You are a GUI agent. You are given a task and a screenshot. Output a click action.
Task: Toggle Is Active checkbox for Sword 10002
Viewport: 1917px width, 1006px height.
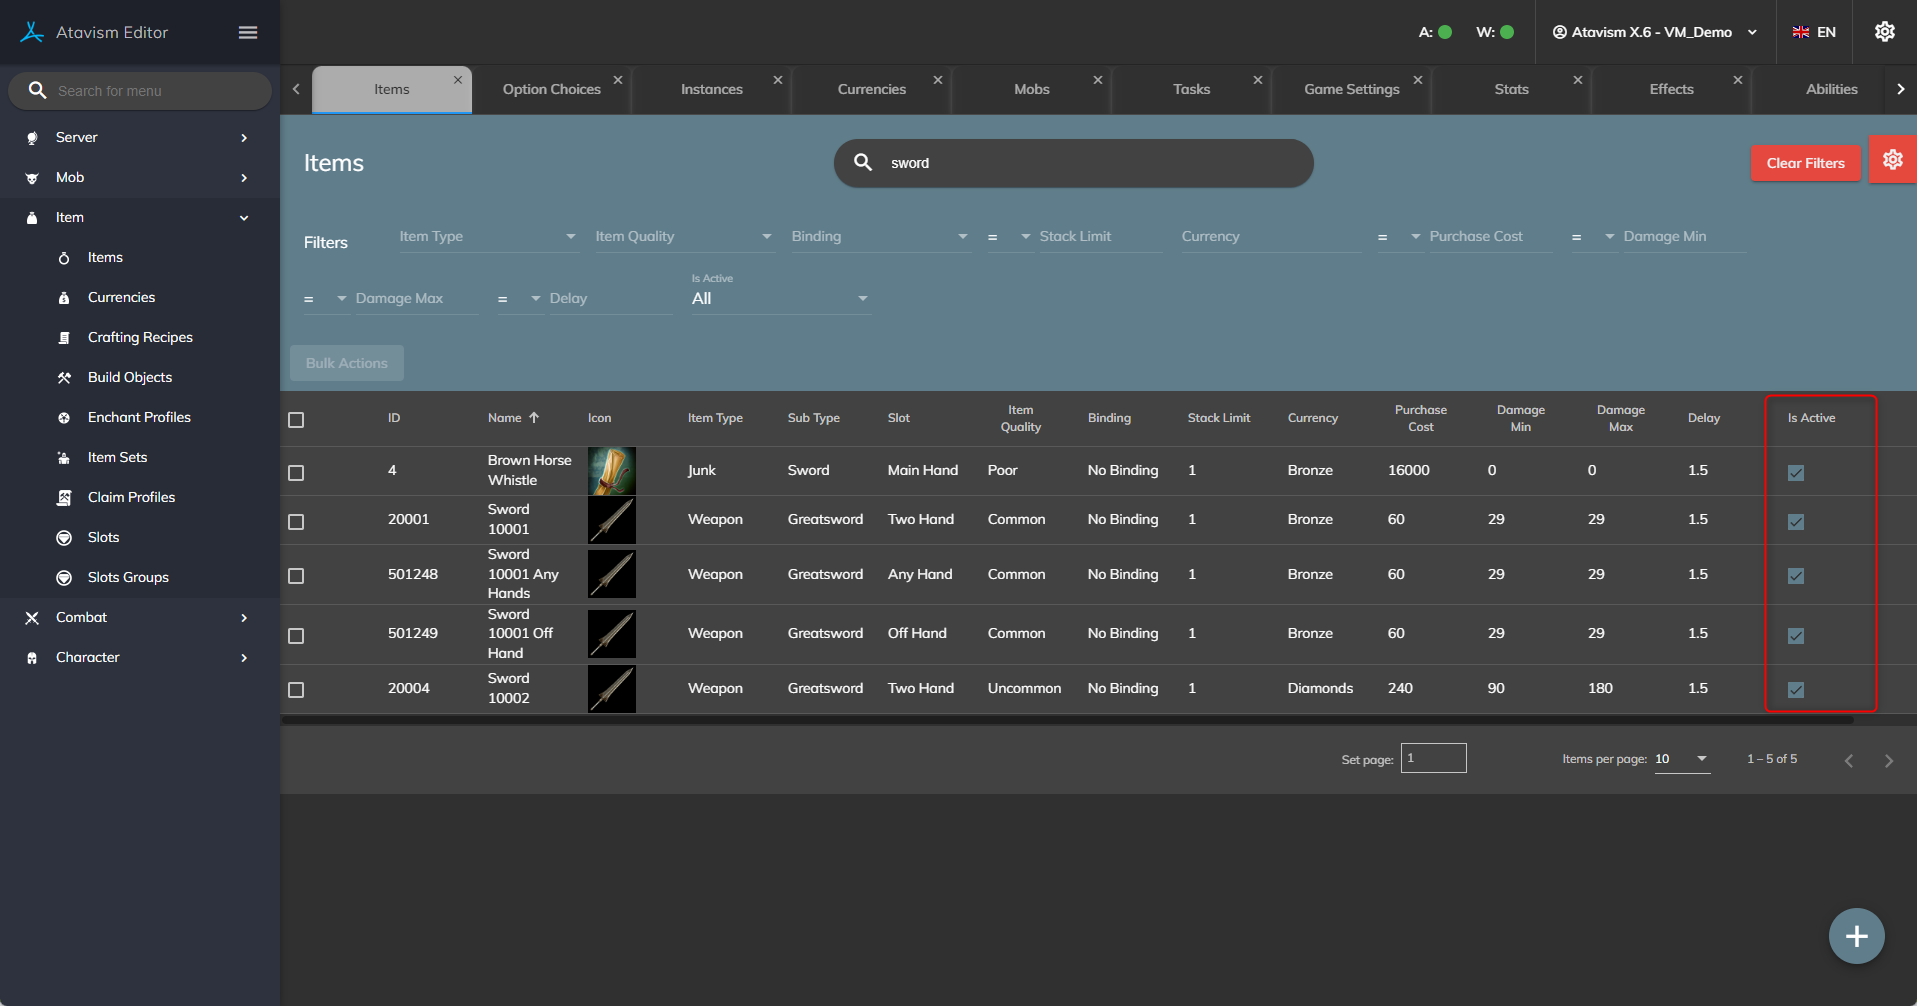click(x=1796, y=690)
